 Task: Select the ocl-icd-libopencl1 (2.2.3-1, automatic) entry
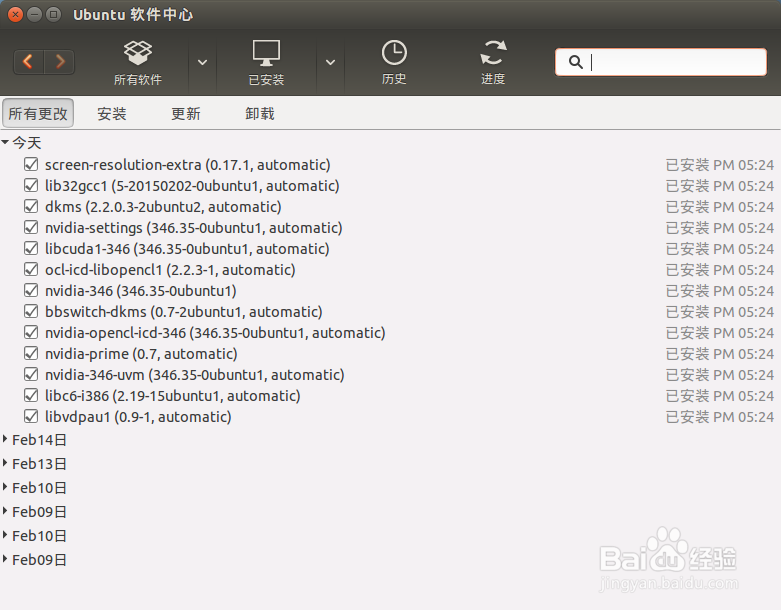click(x=170, y=269)
